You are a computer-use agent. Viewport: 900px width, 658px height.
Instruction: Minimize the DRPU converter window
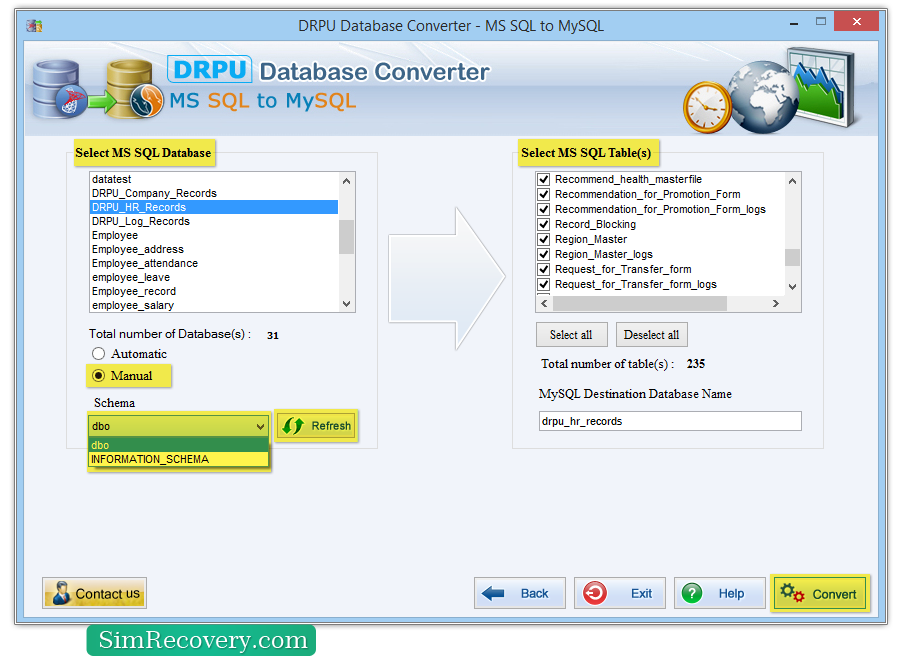point(794,24)
